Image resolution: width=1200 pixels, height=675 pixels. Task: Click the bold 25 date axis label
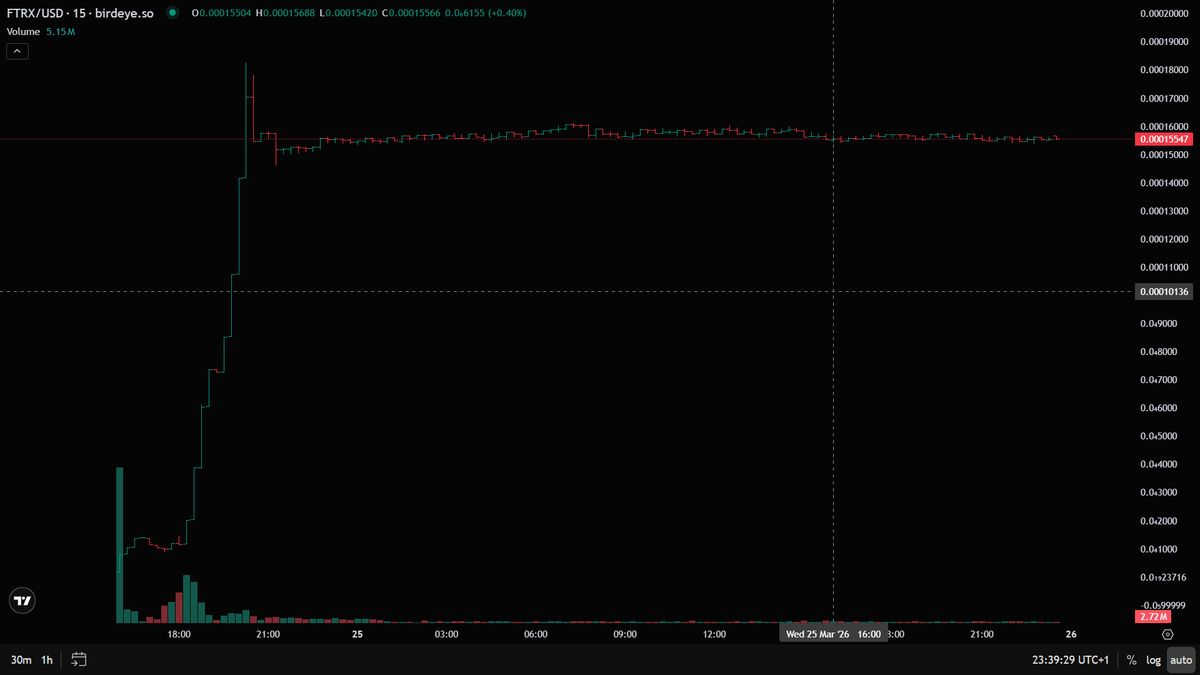pyautogui.click(x=357, y=634)
